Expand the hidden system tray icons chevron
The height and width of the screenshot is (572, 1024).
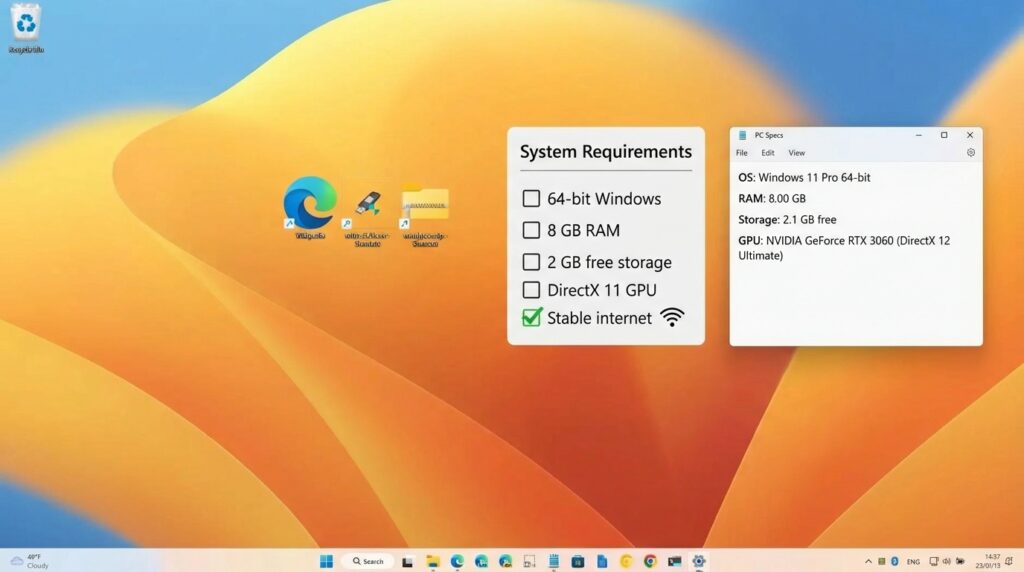[x=868, y=561]
